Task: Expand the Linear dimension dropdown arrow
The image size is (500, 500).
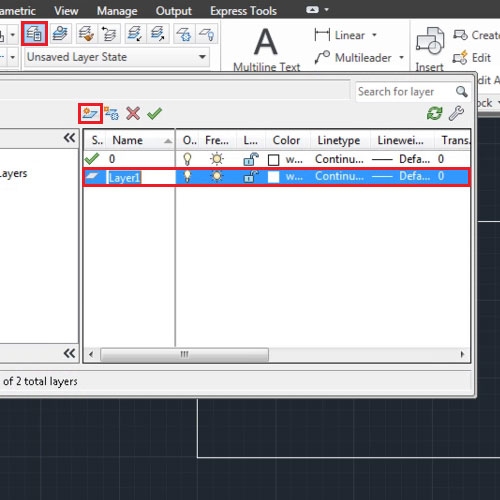Action: (374, 35)
